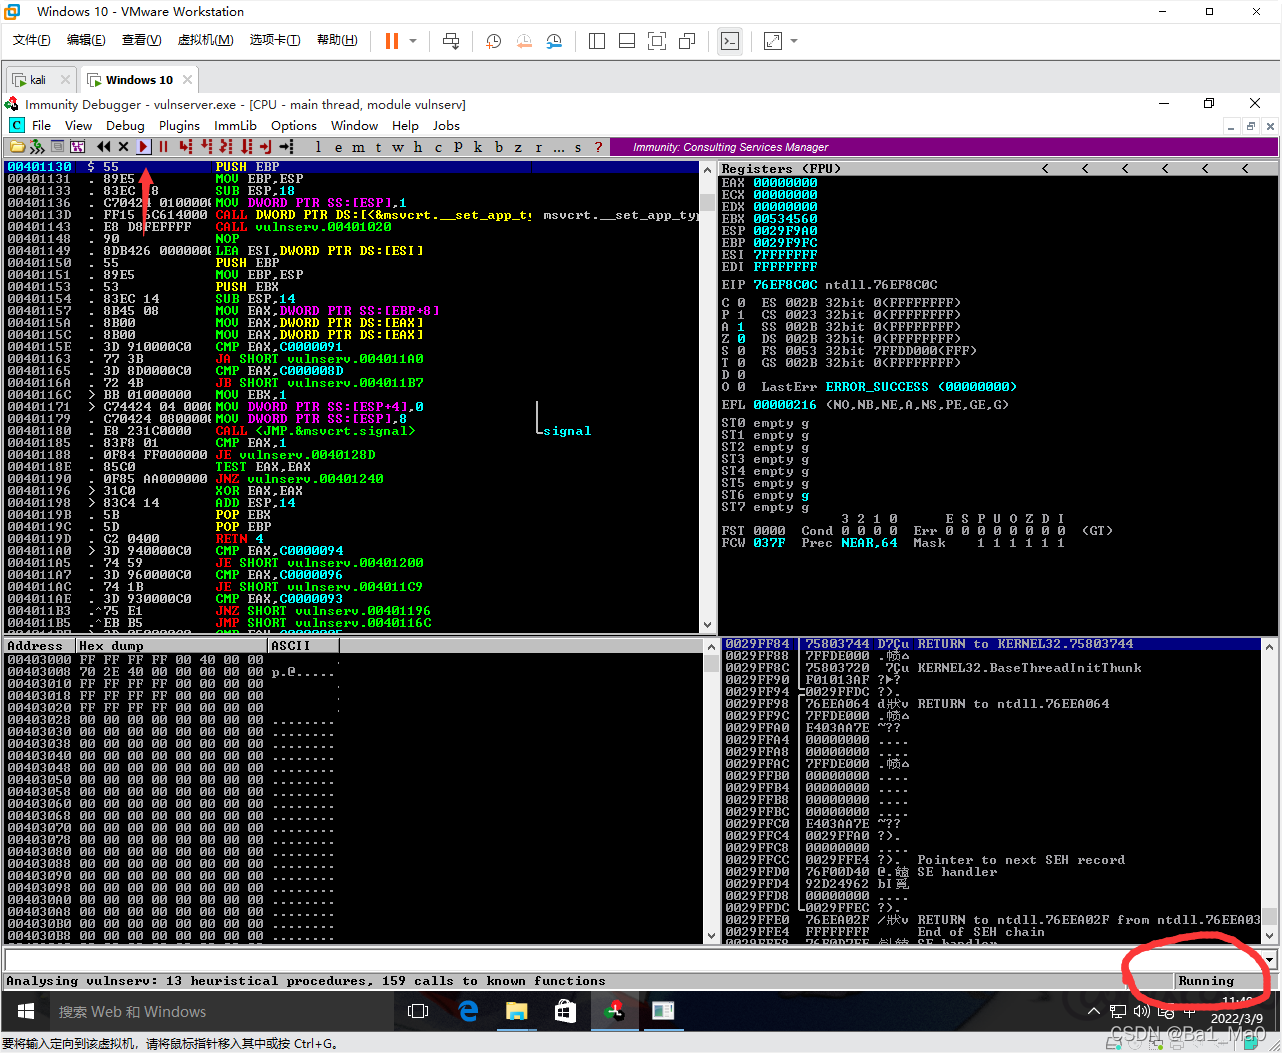
Task: Click VMware Unity mode icon
Action: [687, 41]
